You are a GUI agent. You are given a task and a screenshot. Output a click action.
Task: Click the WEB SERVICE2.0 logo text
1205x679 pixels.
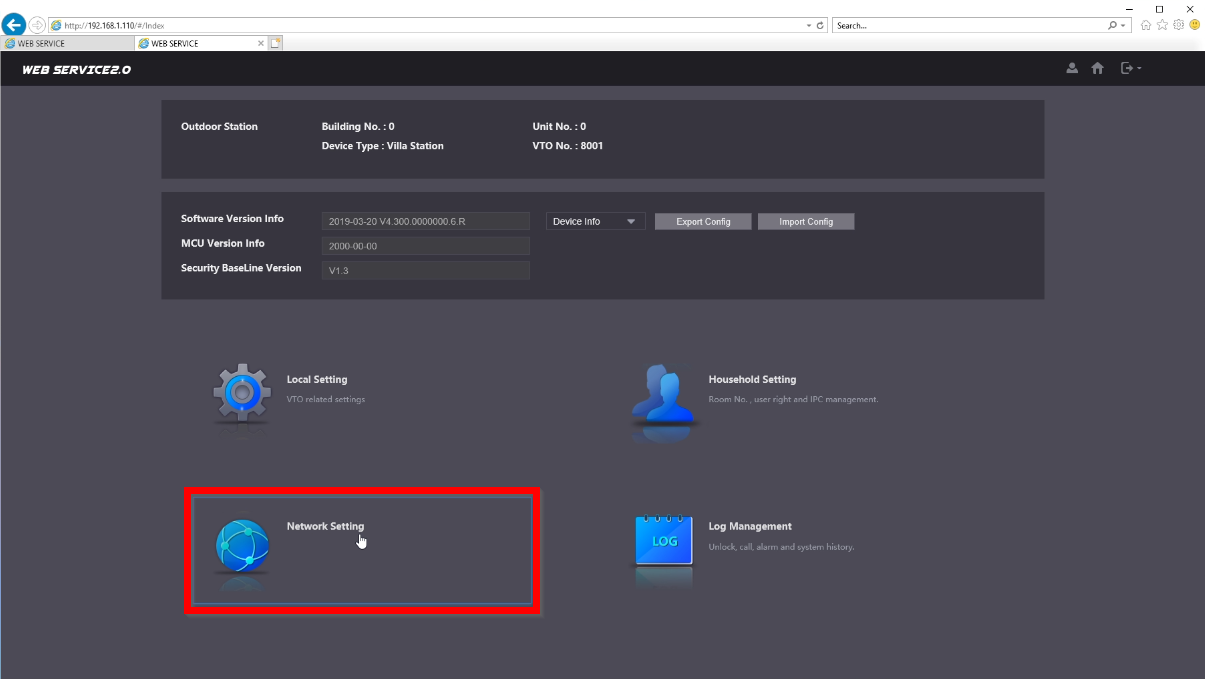[76, 70]
